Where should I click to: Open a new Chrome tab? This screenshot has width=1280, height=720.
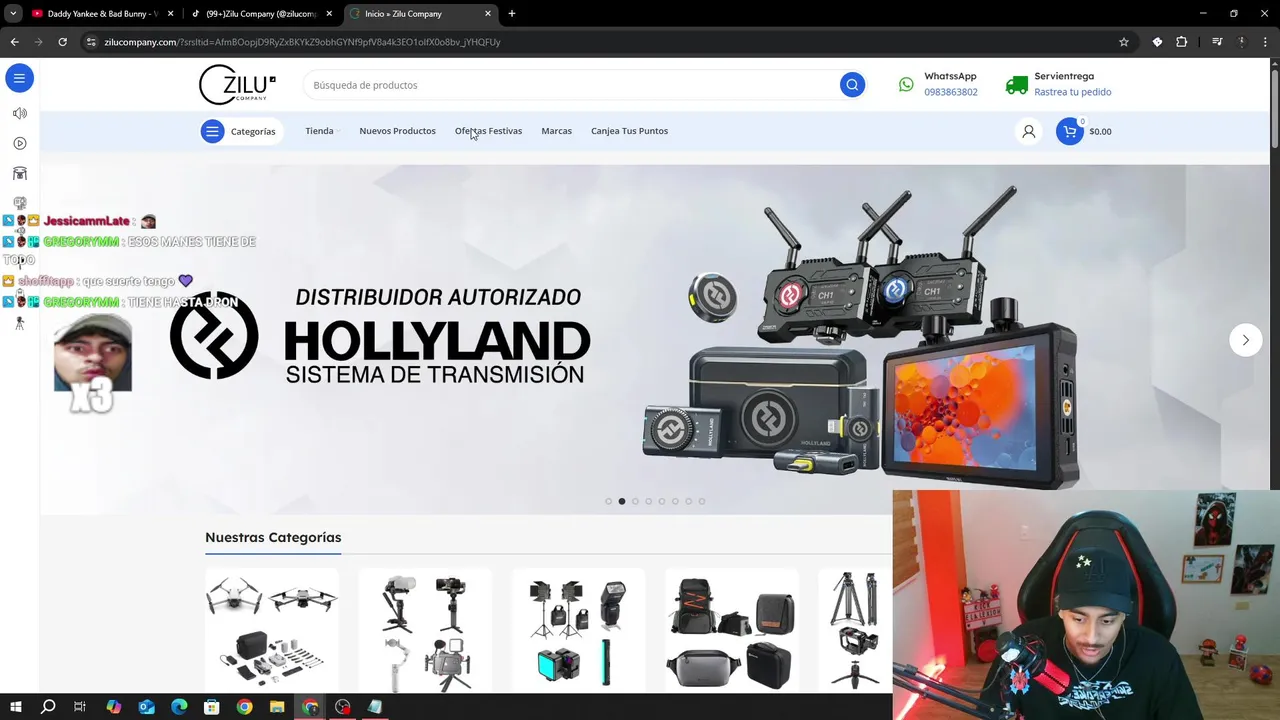click(512, 14)
